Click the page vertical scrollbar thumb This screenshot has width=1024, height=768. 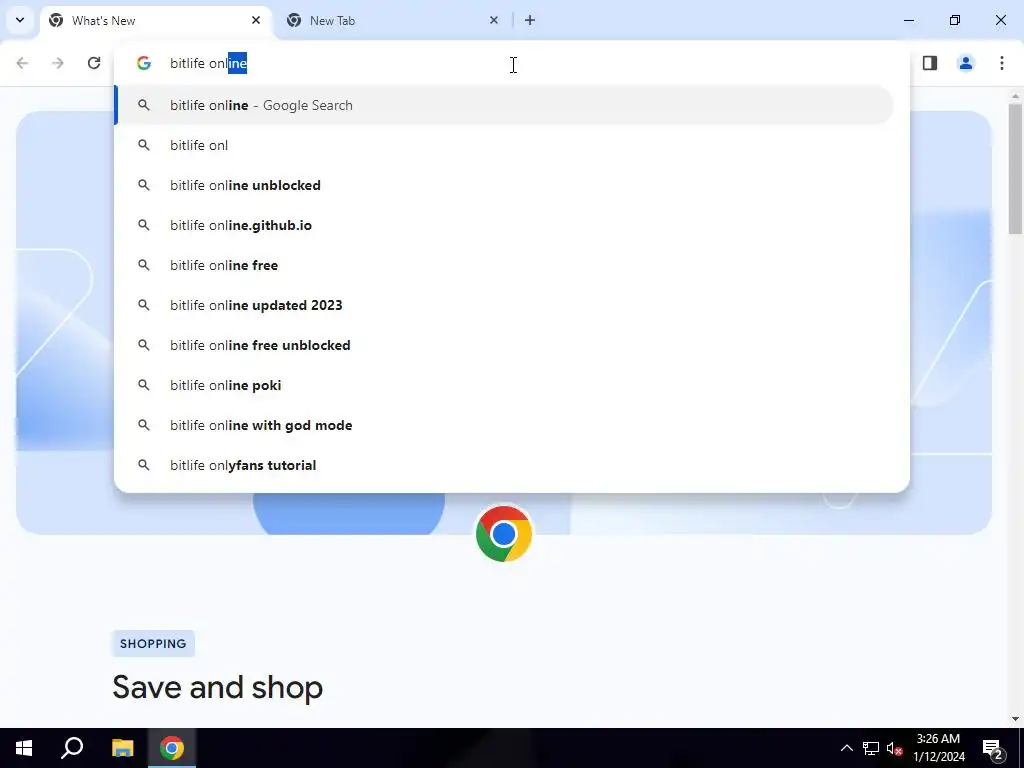1015,168
